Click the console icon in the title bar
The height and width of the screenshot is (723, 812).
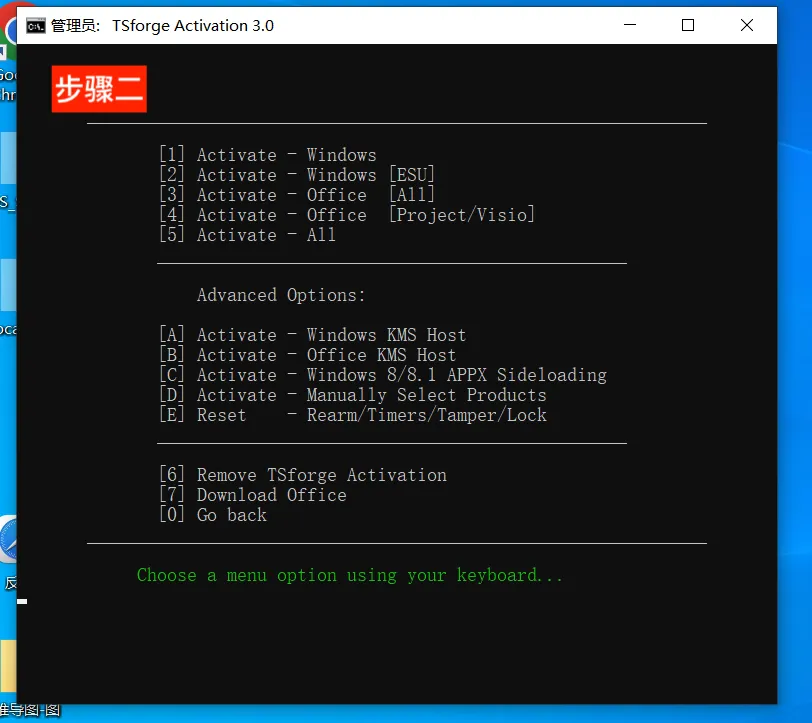pyautogui.click(x=35, y=26)
